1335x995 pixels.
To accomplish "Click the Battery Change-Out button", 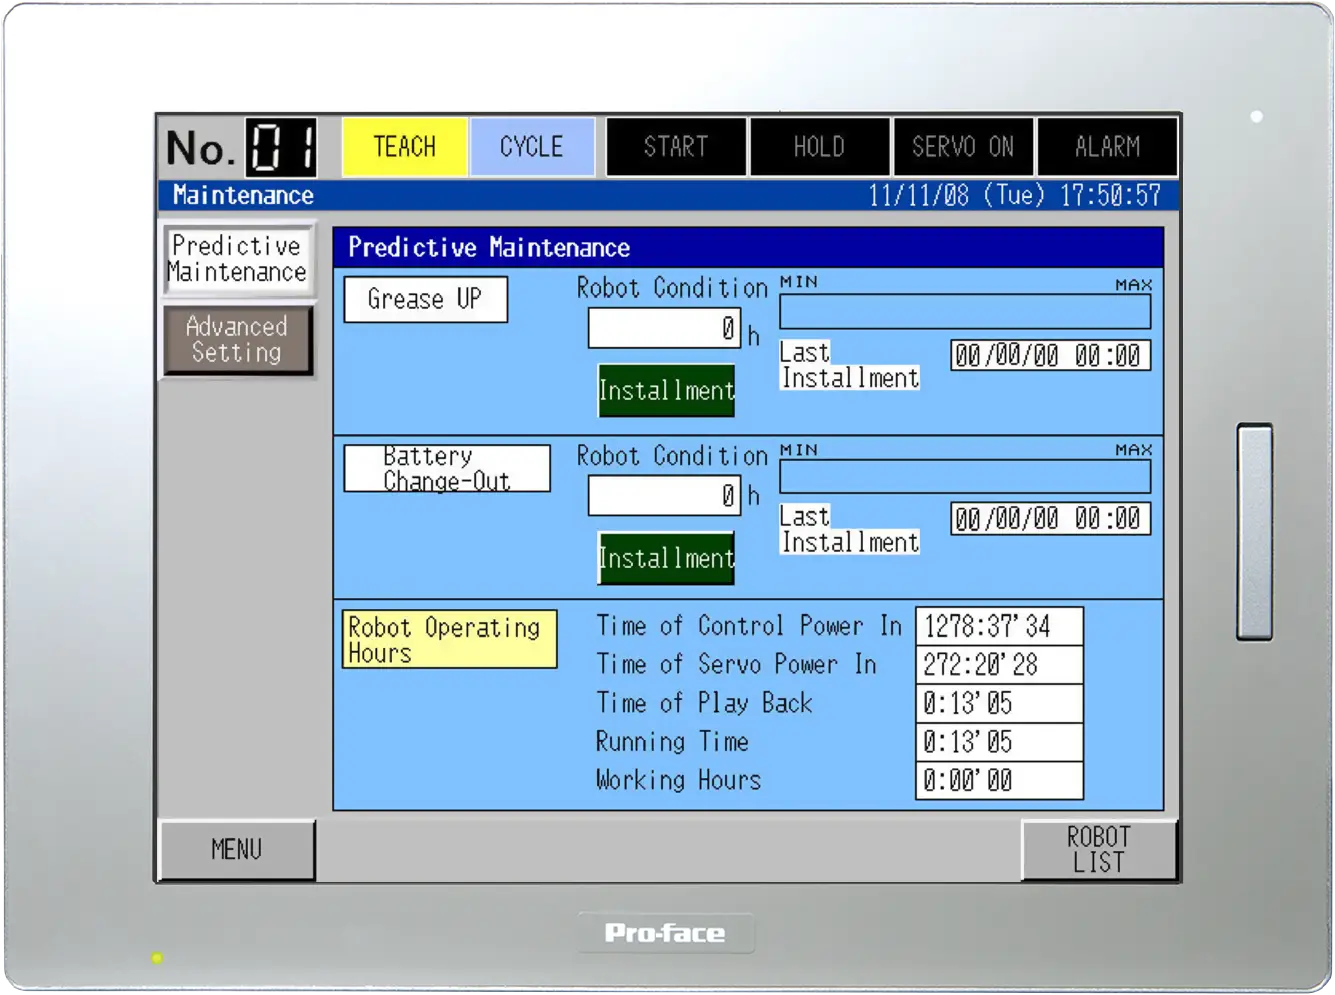I will click(447, 468).
